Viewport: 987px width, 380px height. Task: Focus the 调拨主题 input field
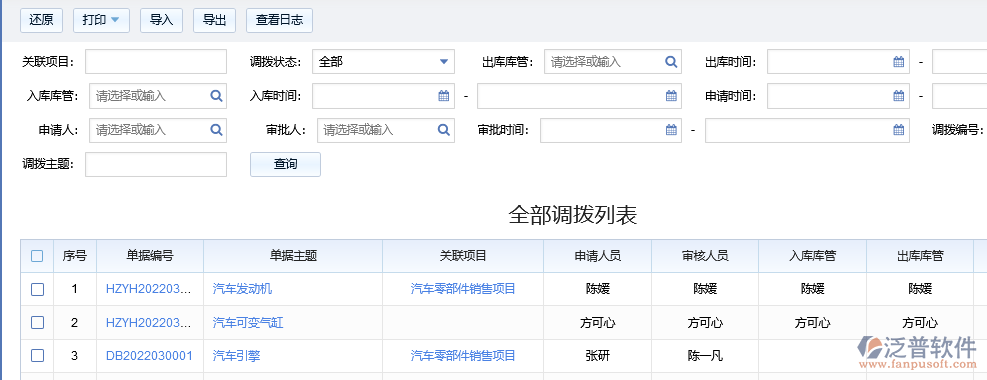point(155,164)
